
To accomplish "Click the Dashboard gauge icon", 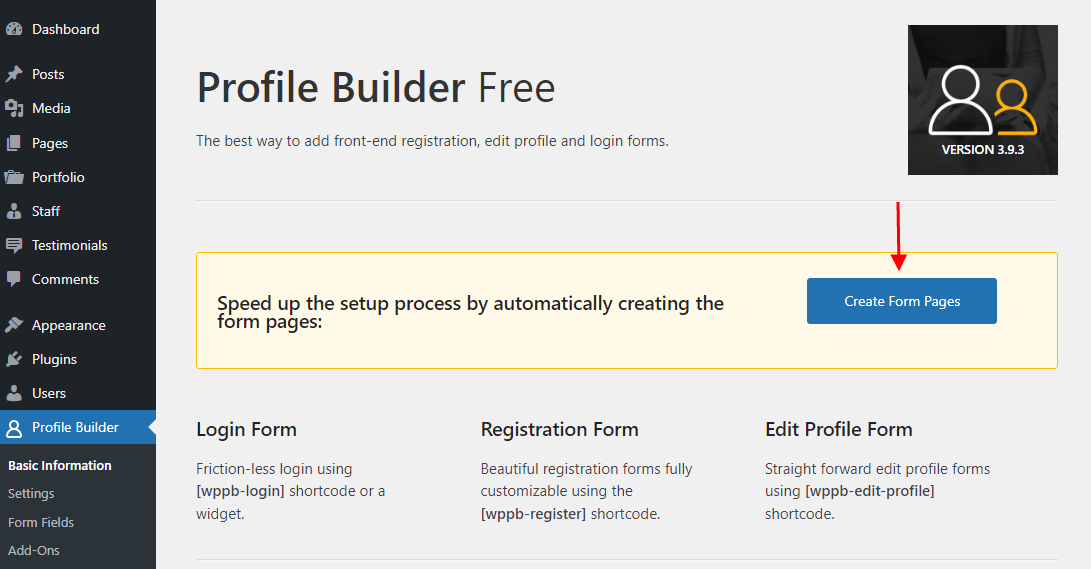I will (14, 30).
